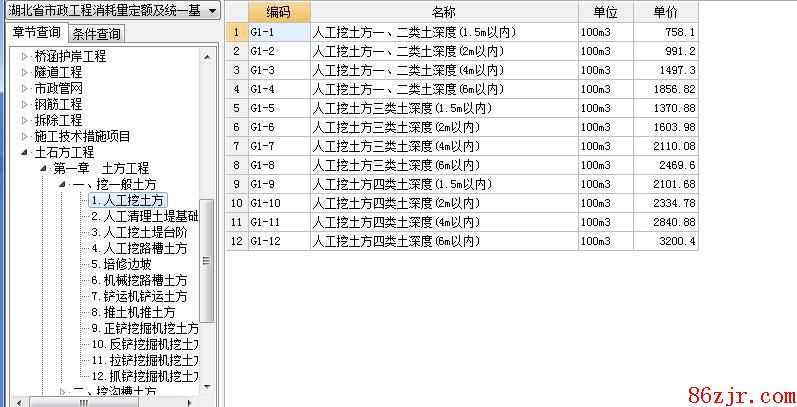Click the 编码 column header
The image size is (797, 407).
(x=278, y=12)
